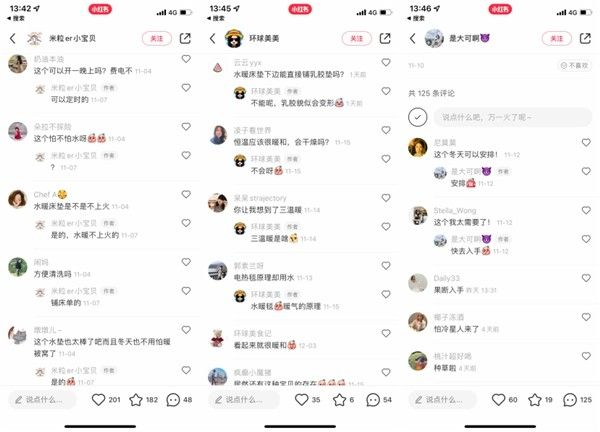Tap the 不喜欢 dislike label
The image size is (600, 432).
(x=574, y=65)
